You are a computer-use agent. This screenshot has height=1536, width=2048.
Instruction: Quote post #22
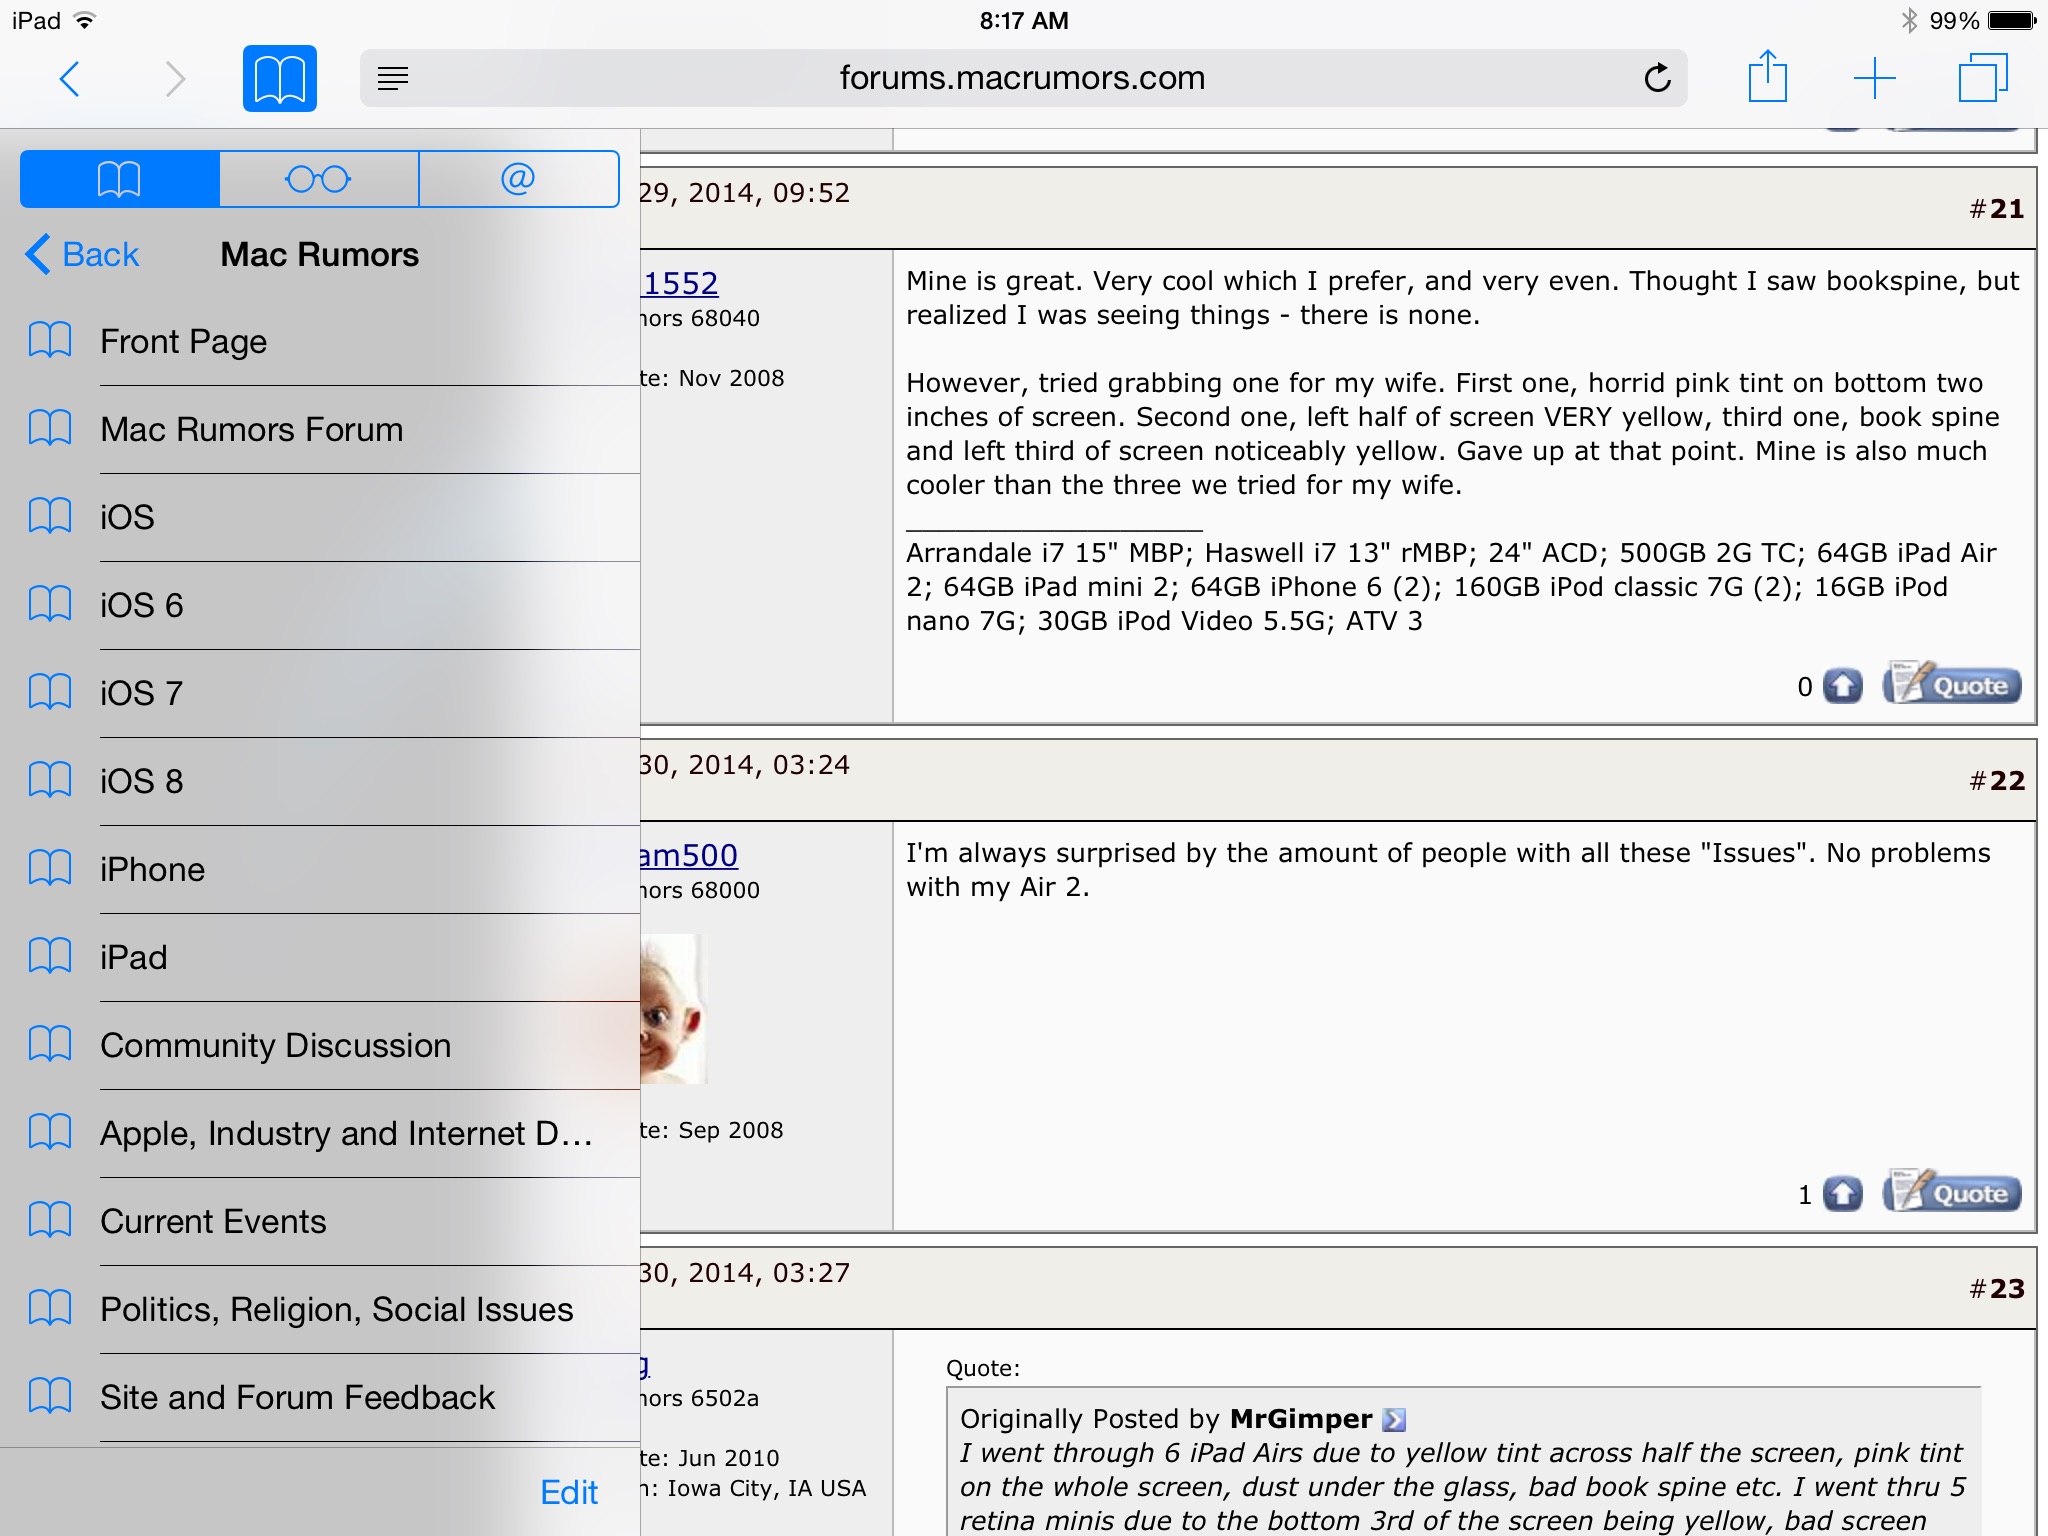coord(1952,1191)
